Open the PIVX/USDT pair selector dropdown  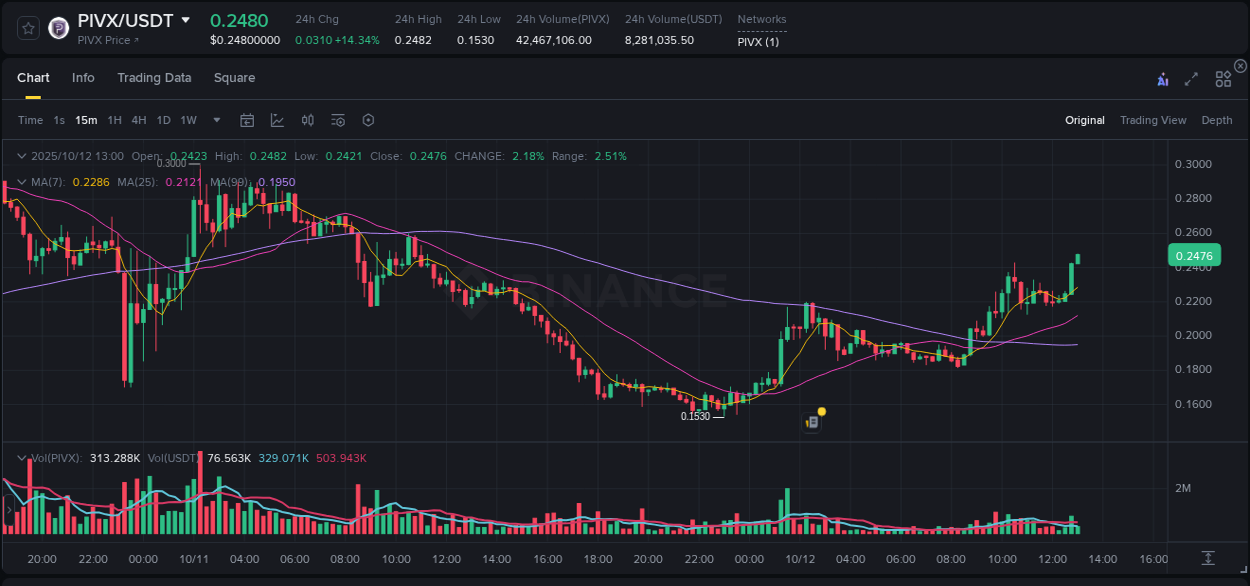[186, 19]
